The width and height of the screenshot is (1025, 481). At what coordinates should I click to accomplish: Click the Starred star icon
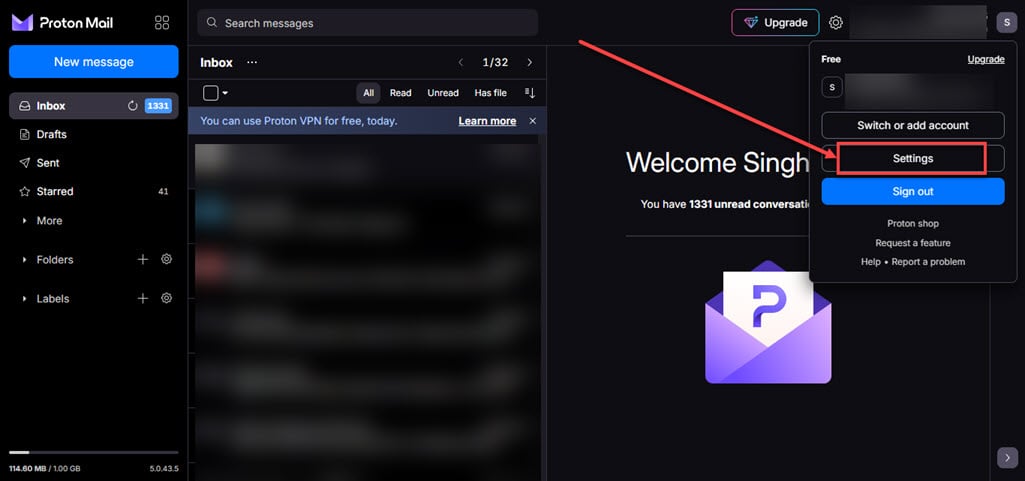pos(25,191)
